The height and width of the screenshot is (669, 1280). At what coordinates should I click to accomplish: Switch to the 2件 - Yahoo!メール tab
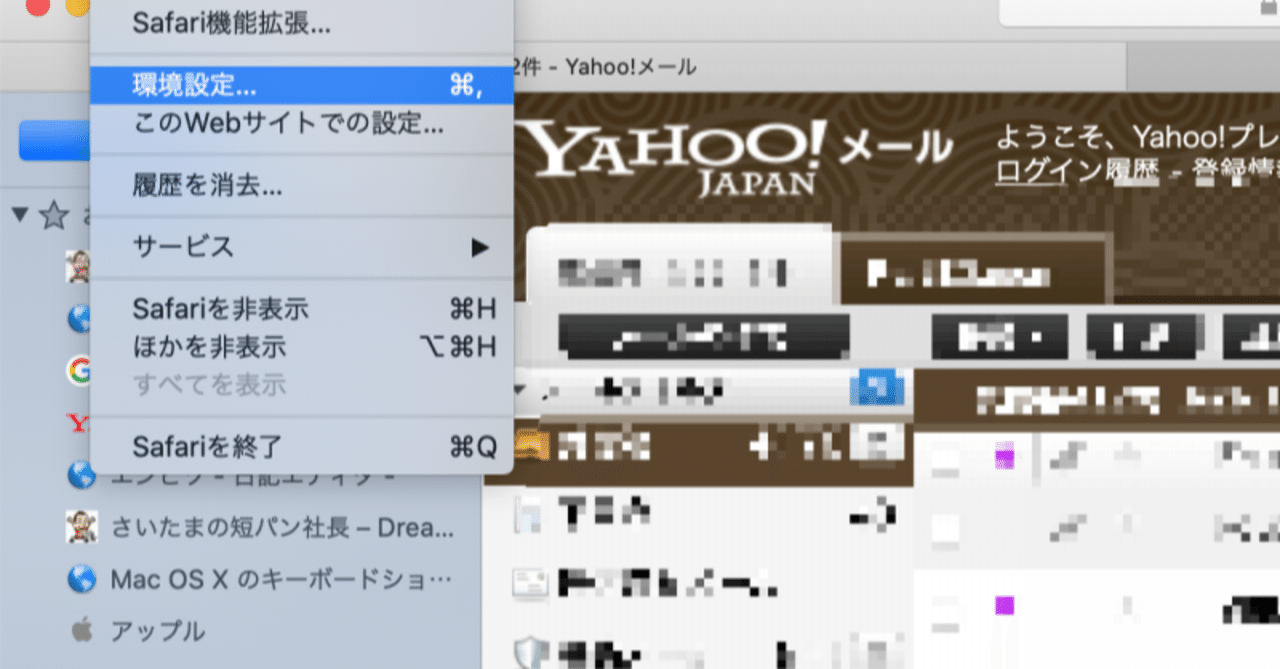602,68
